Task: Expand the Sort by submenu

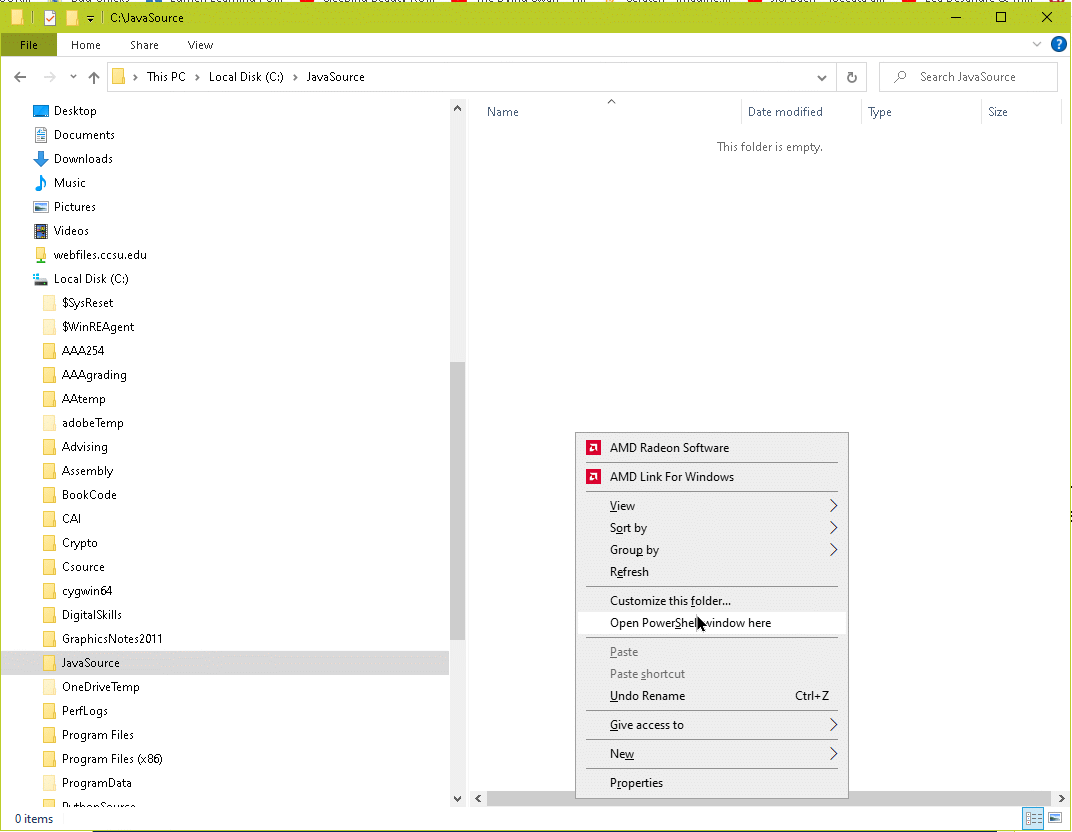Action: pos(712,528)
